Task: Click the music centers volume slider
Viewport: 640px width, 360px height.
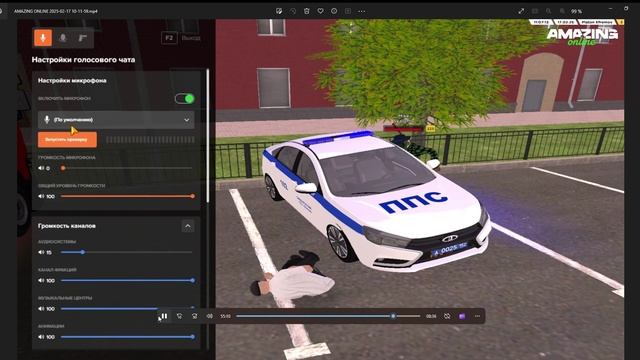Action: click(127, 309)
